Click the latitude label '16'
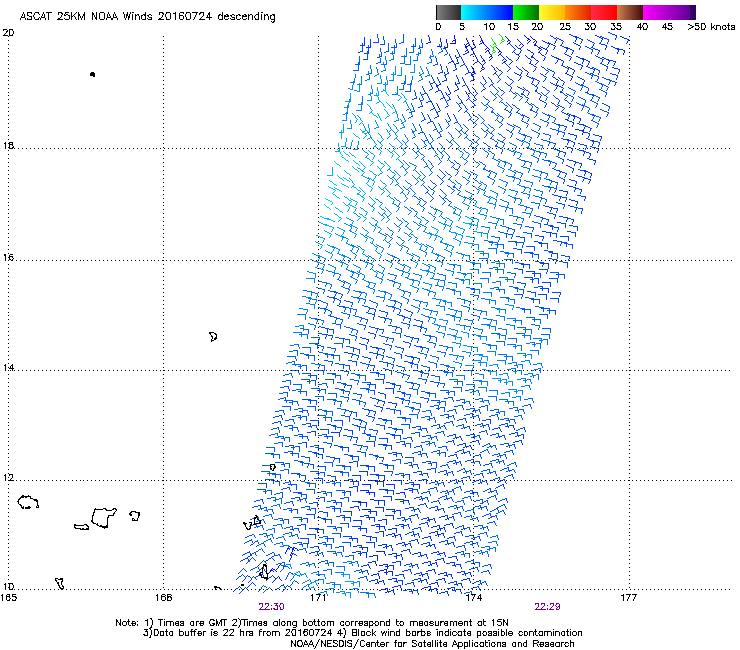 8,257
